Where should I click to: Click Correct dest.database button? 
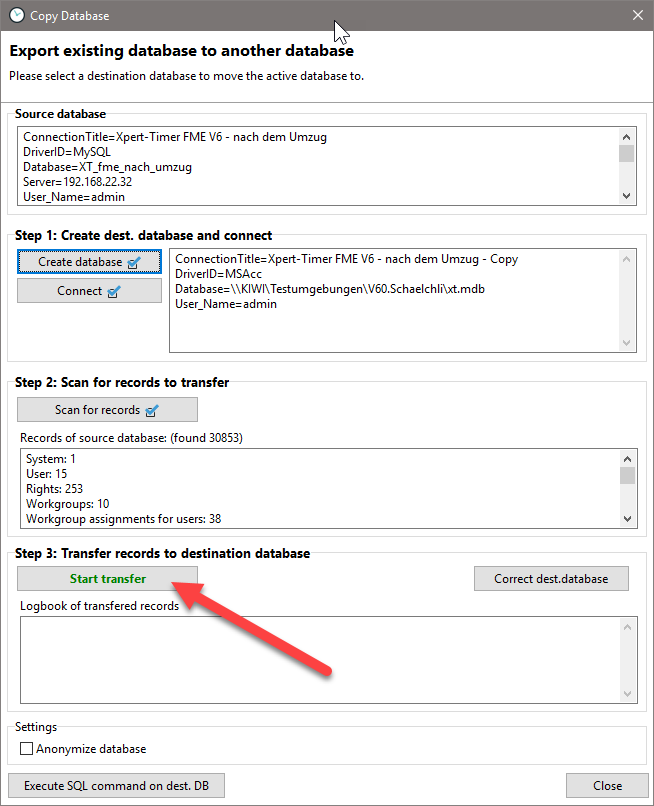[554, 579]
